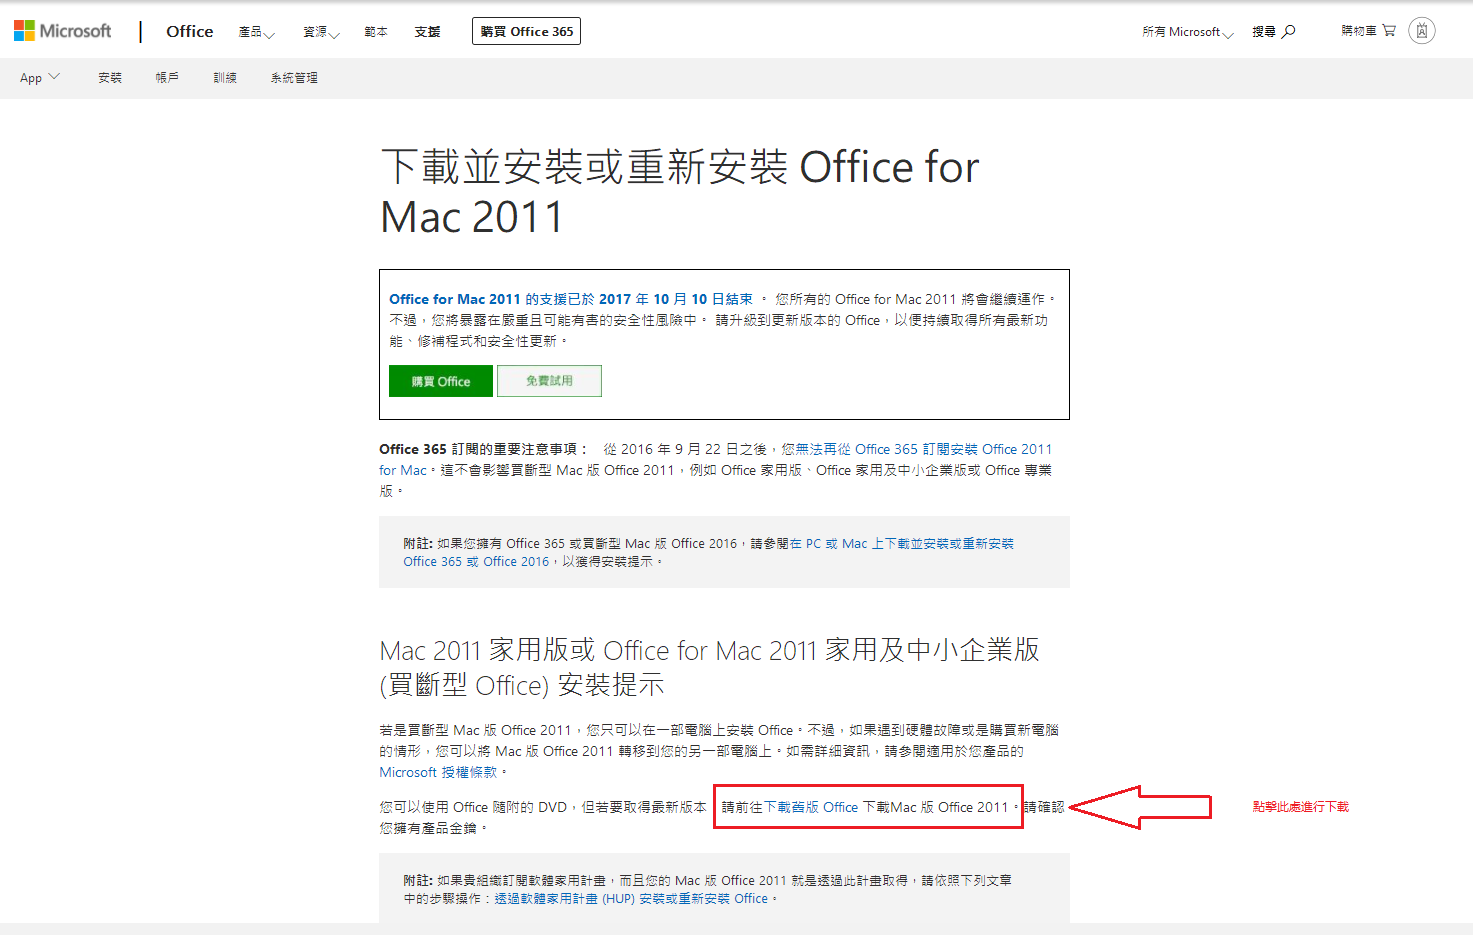Click the page title heading text
The width and height of the screenshot is (1473, 935).
click(x=680, y=192)
